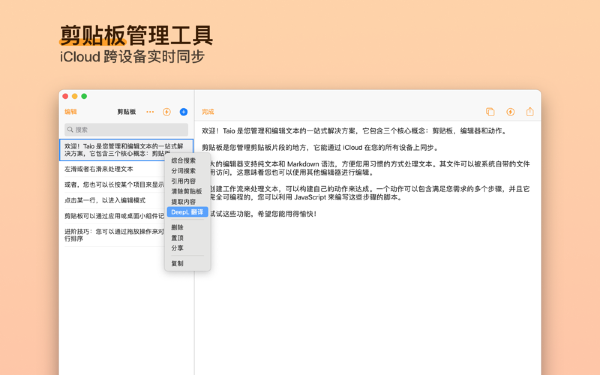Open the orange three-dots more options menu

click(x=150, y=112)
